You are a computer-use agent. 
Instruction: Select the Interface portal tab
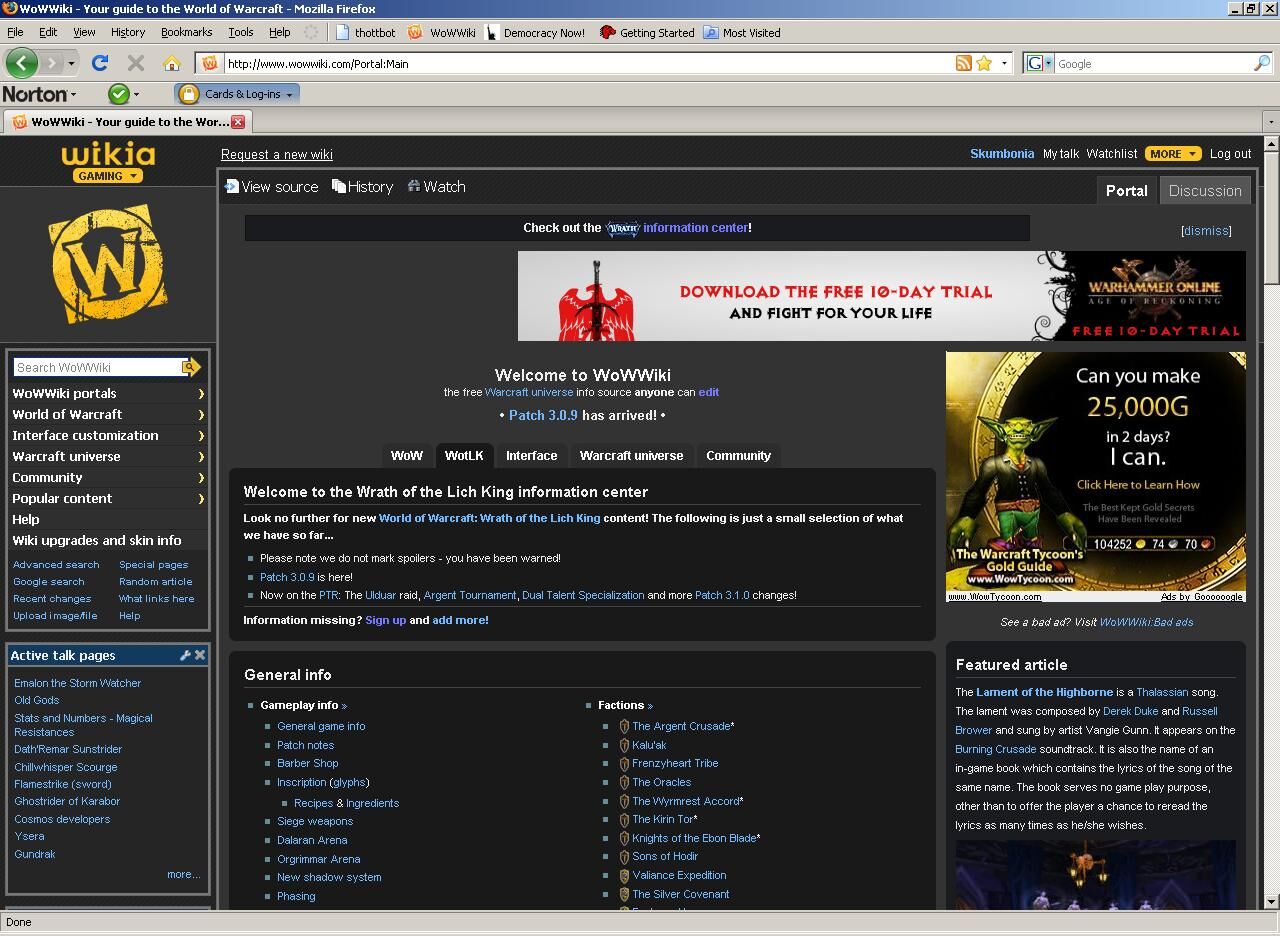coord(531,455)
